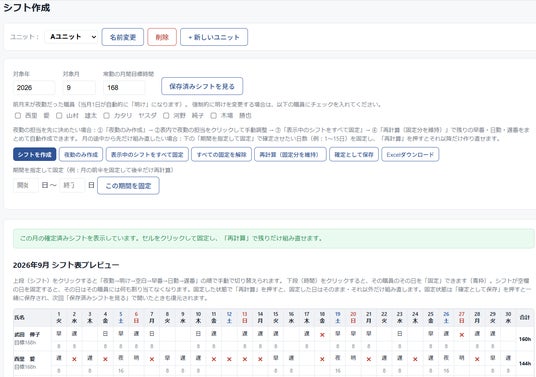Click red X on day 11 in 西里 row

point(214,359)
